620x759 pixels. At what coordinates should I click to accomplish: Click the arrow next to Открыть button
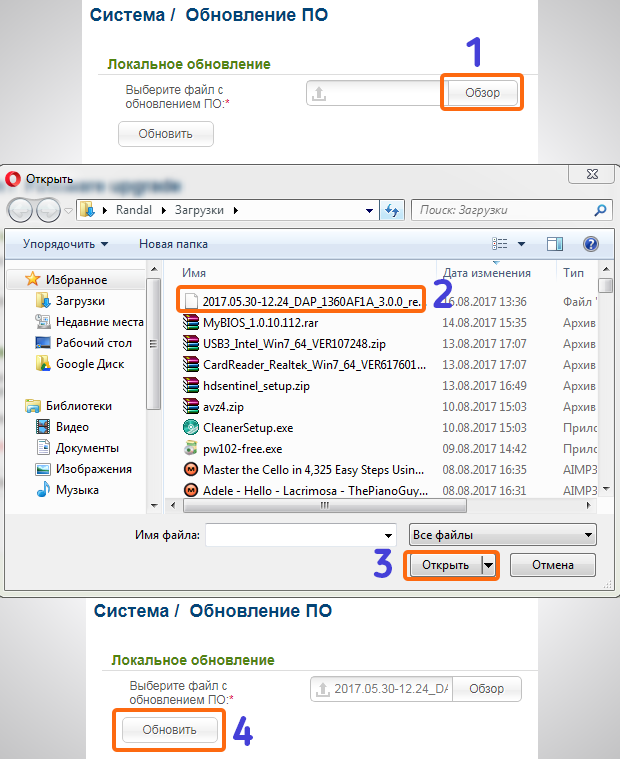[489, 565]
